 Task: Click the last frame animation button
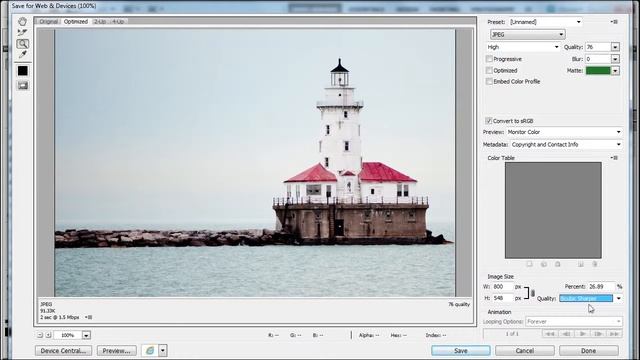614,334
